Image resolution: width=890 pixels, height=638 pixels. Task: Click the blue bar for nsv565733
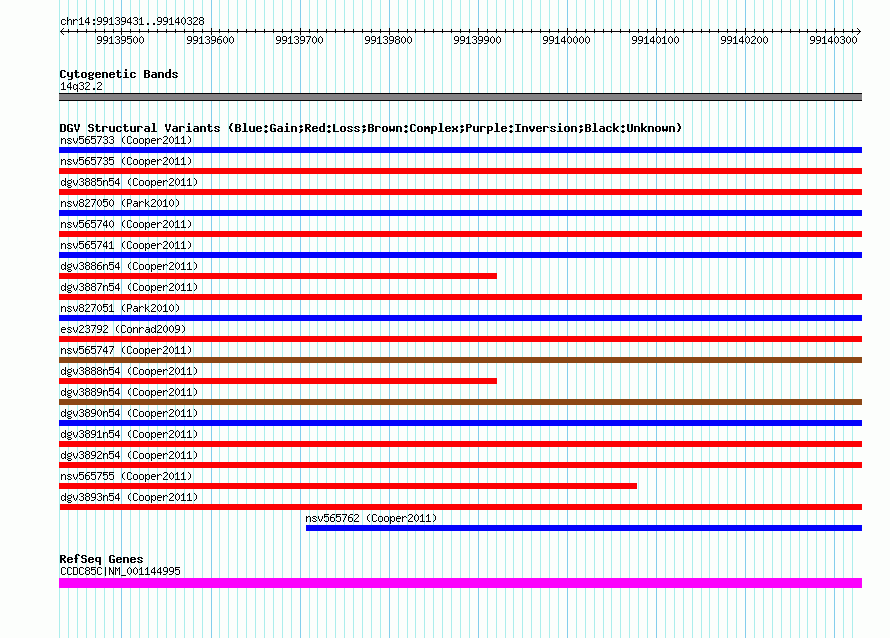pos(460,150)
